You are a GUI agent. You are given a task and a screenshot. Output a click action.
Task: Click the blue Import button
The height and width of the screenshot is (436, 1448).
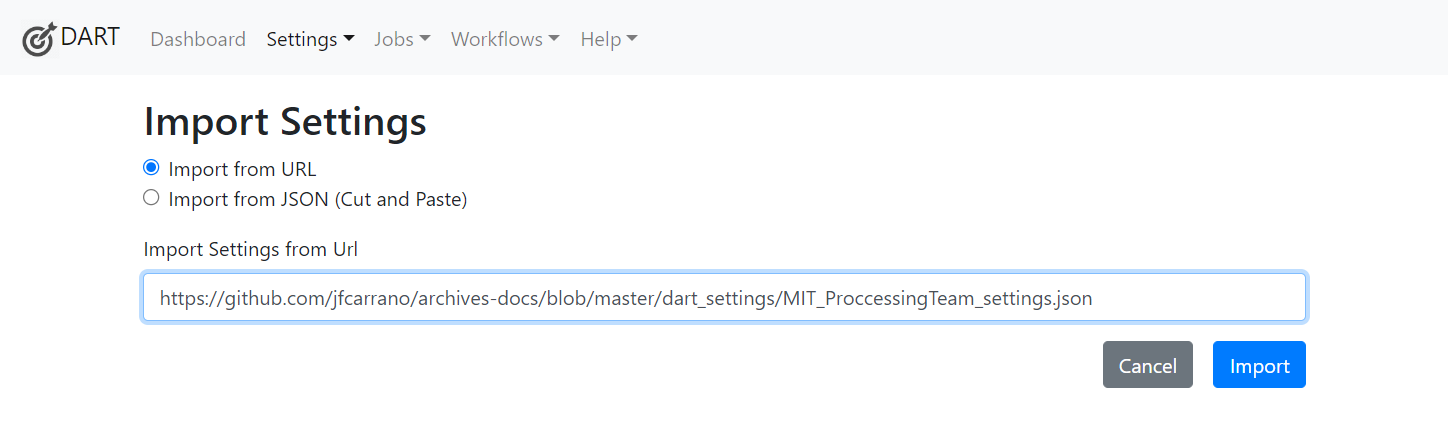click(x=1259, y=365)
